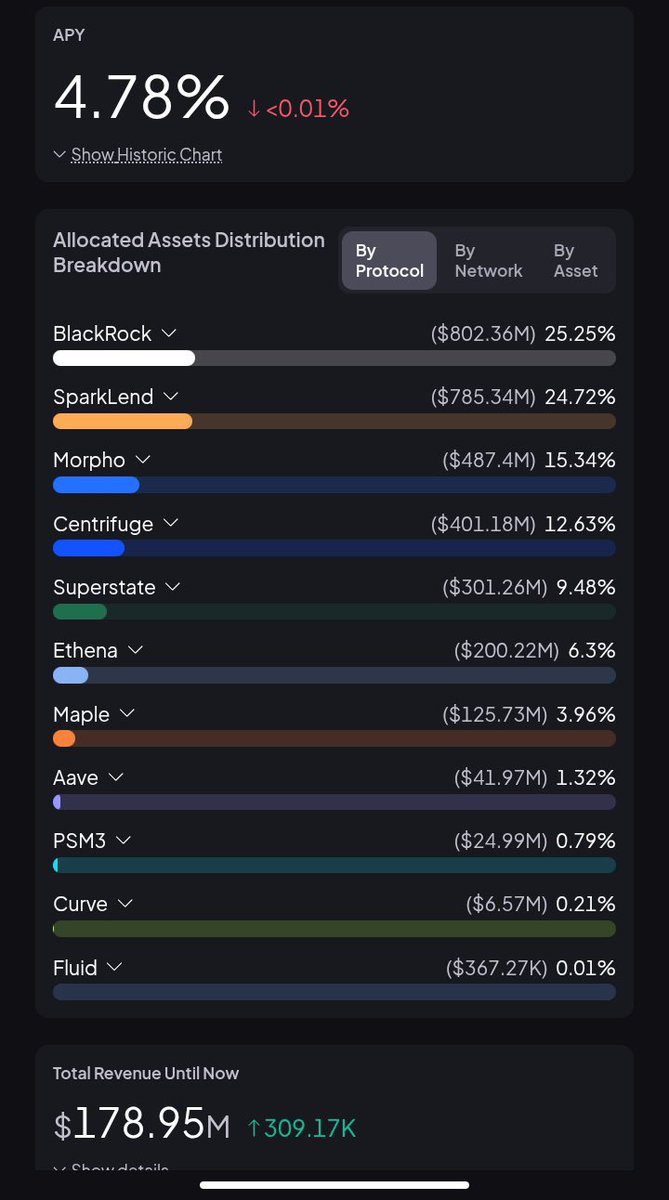This screenshot has width=669, height=1200.
Task: Expand the BlackRock protocol chevron
Action: point(169,332)
